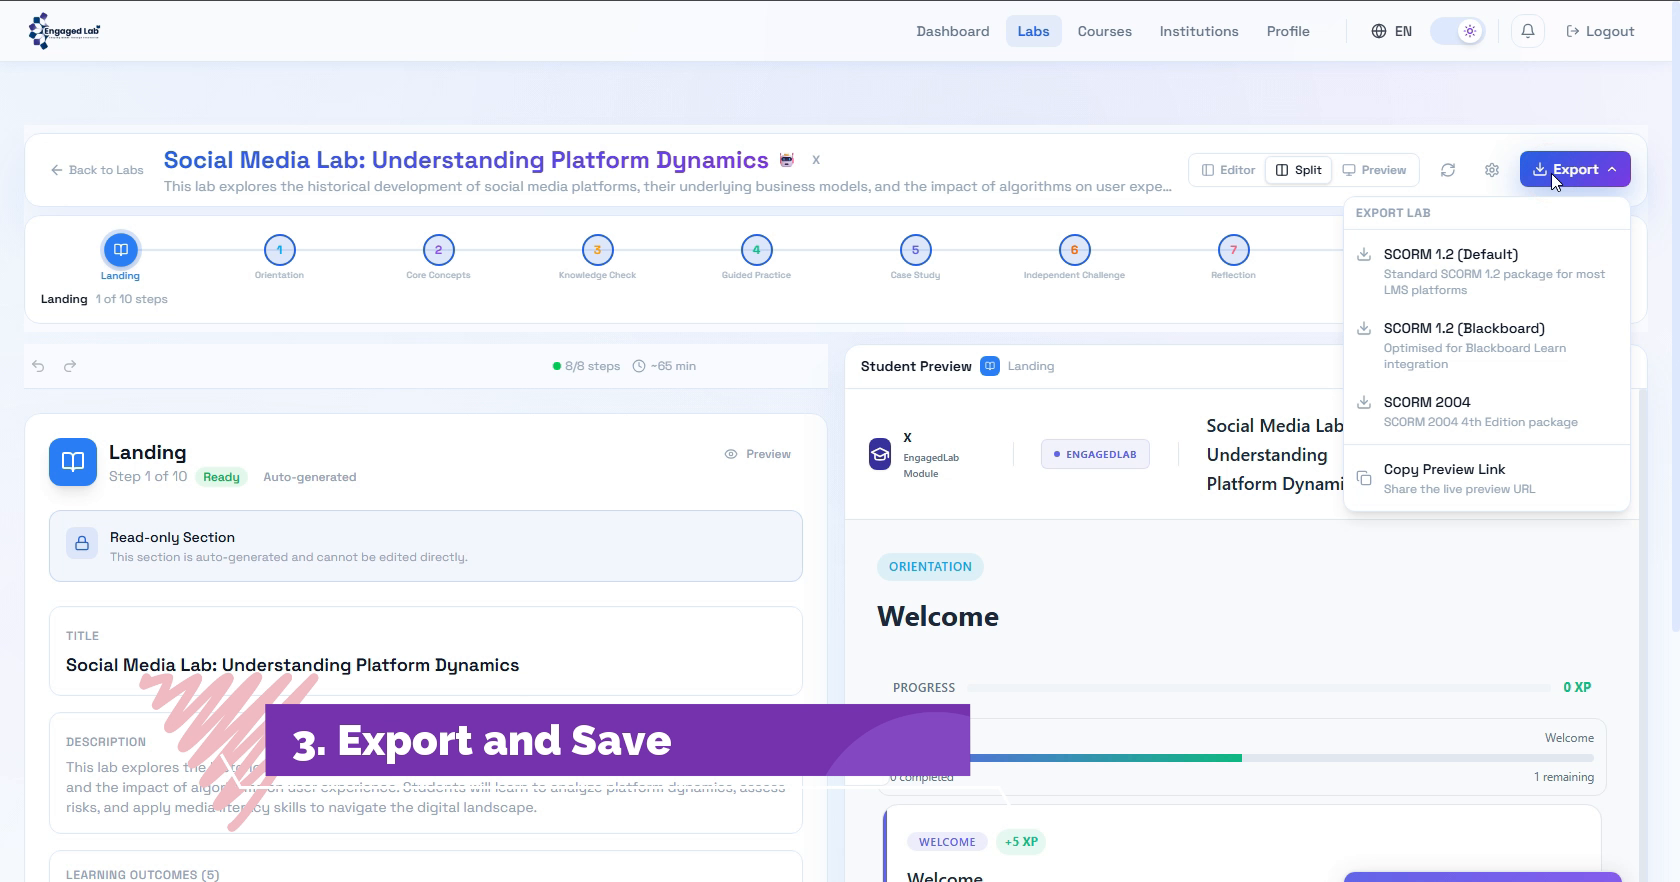This screenshot has height=882, width=1680.
Task: Toggle the light/dark theme switch
Action: pyautogui.click(x=1457, y=31)
